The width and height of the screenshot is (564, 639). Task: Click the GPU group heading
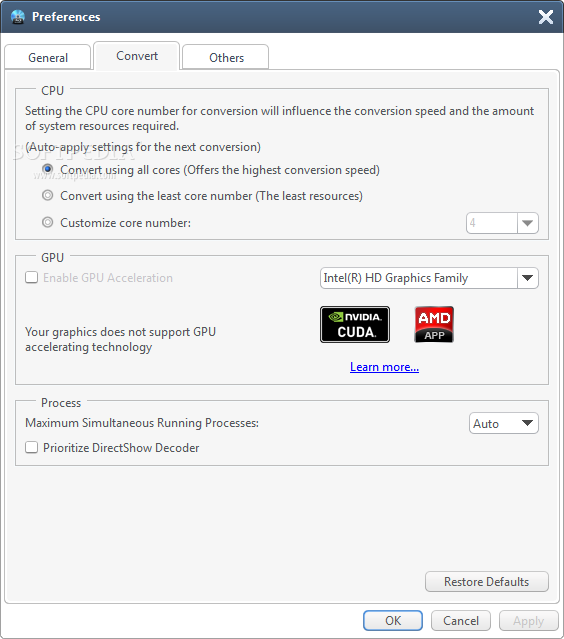(53, 258)
